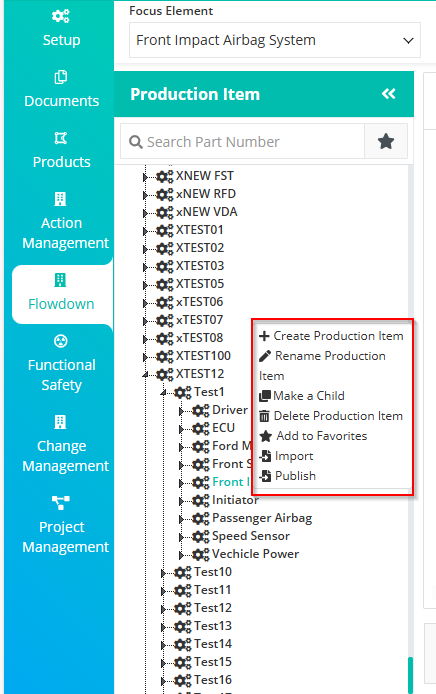Choose Add to Favorites option

(x=313, y=436)
